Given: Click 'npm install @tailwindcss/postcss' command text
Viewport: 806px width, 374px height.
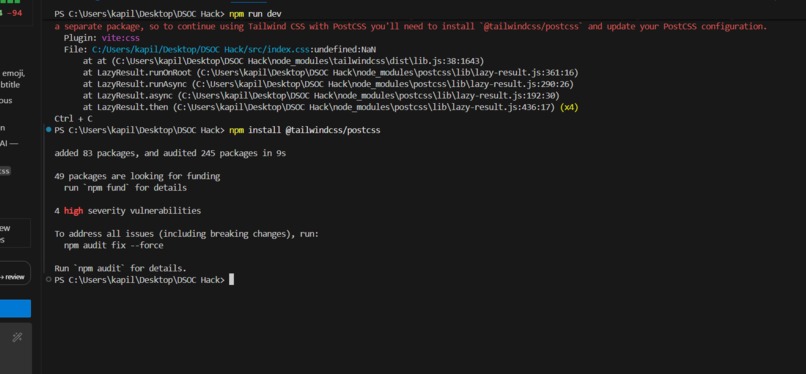Looking at the screenshot, I should pos(305,130).
